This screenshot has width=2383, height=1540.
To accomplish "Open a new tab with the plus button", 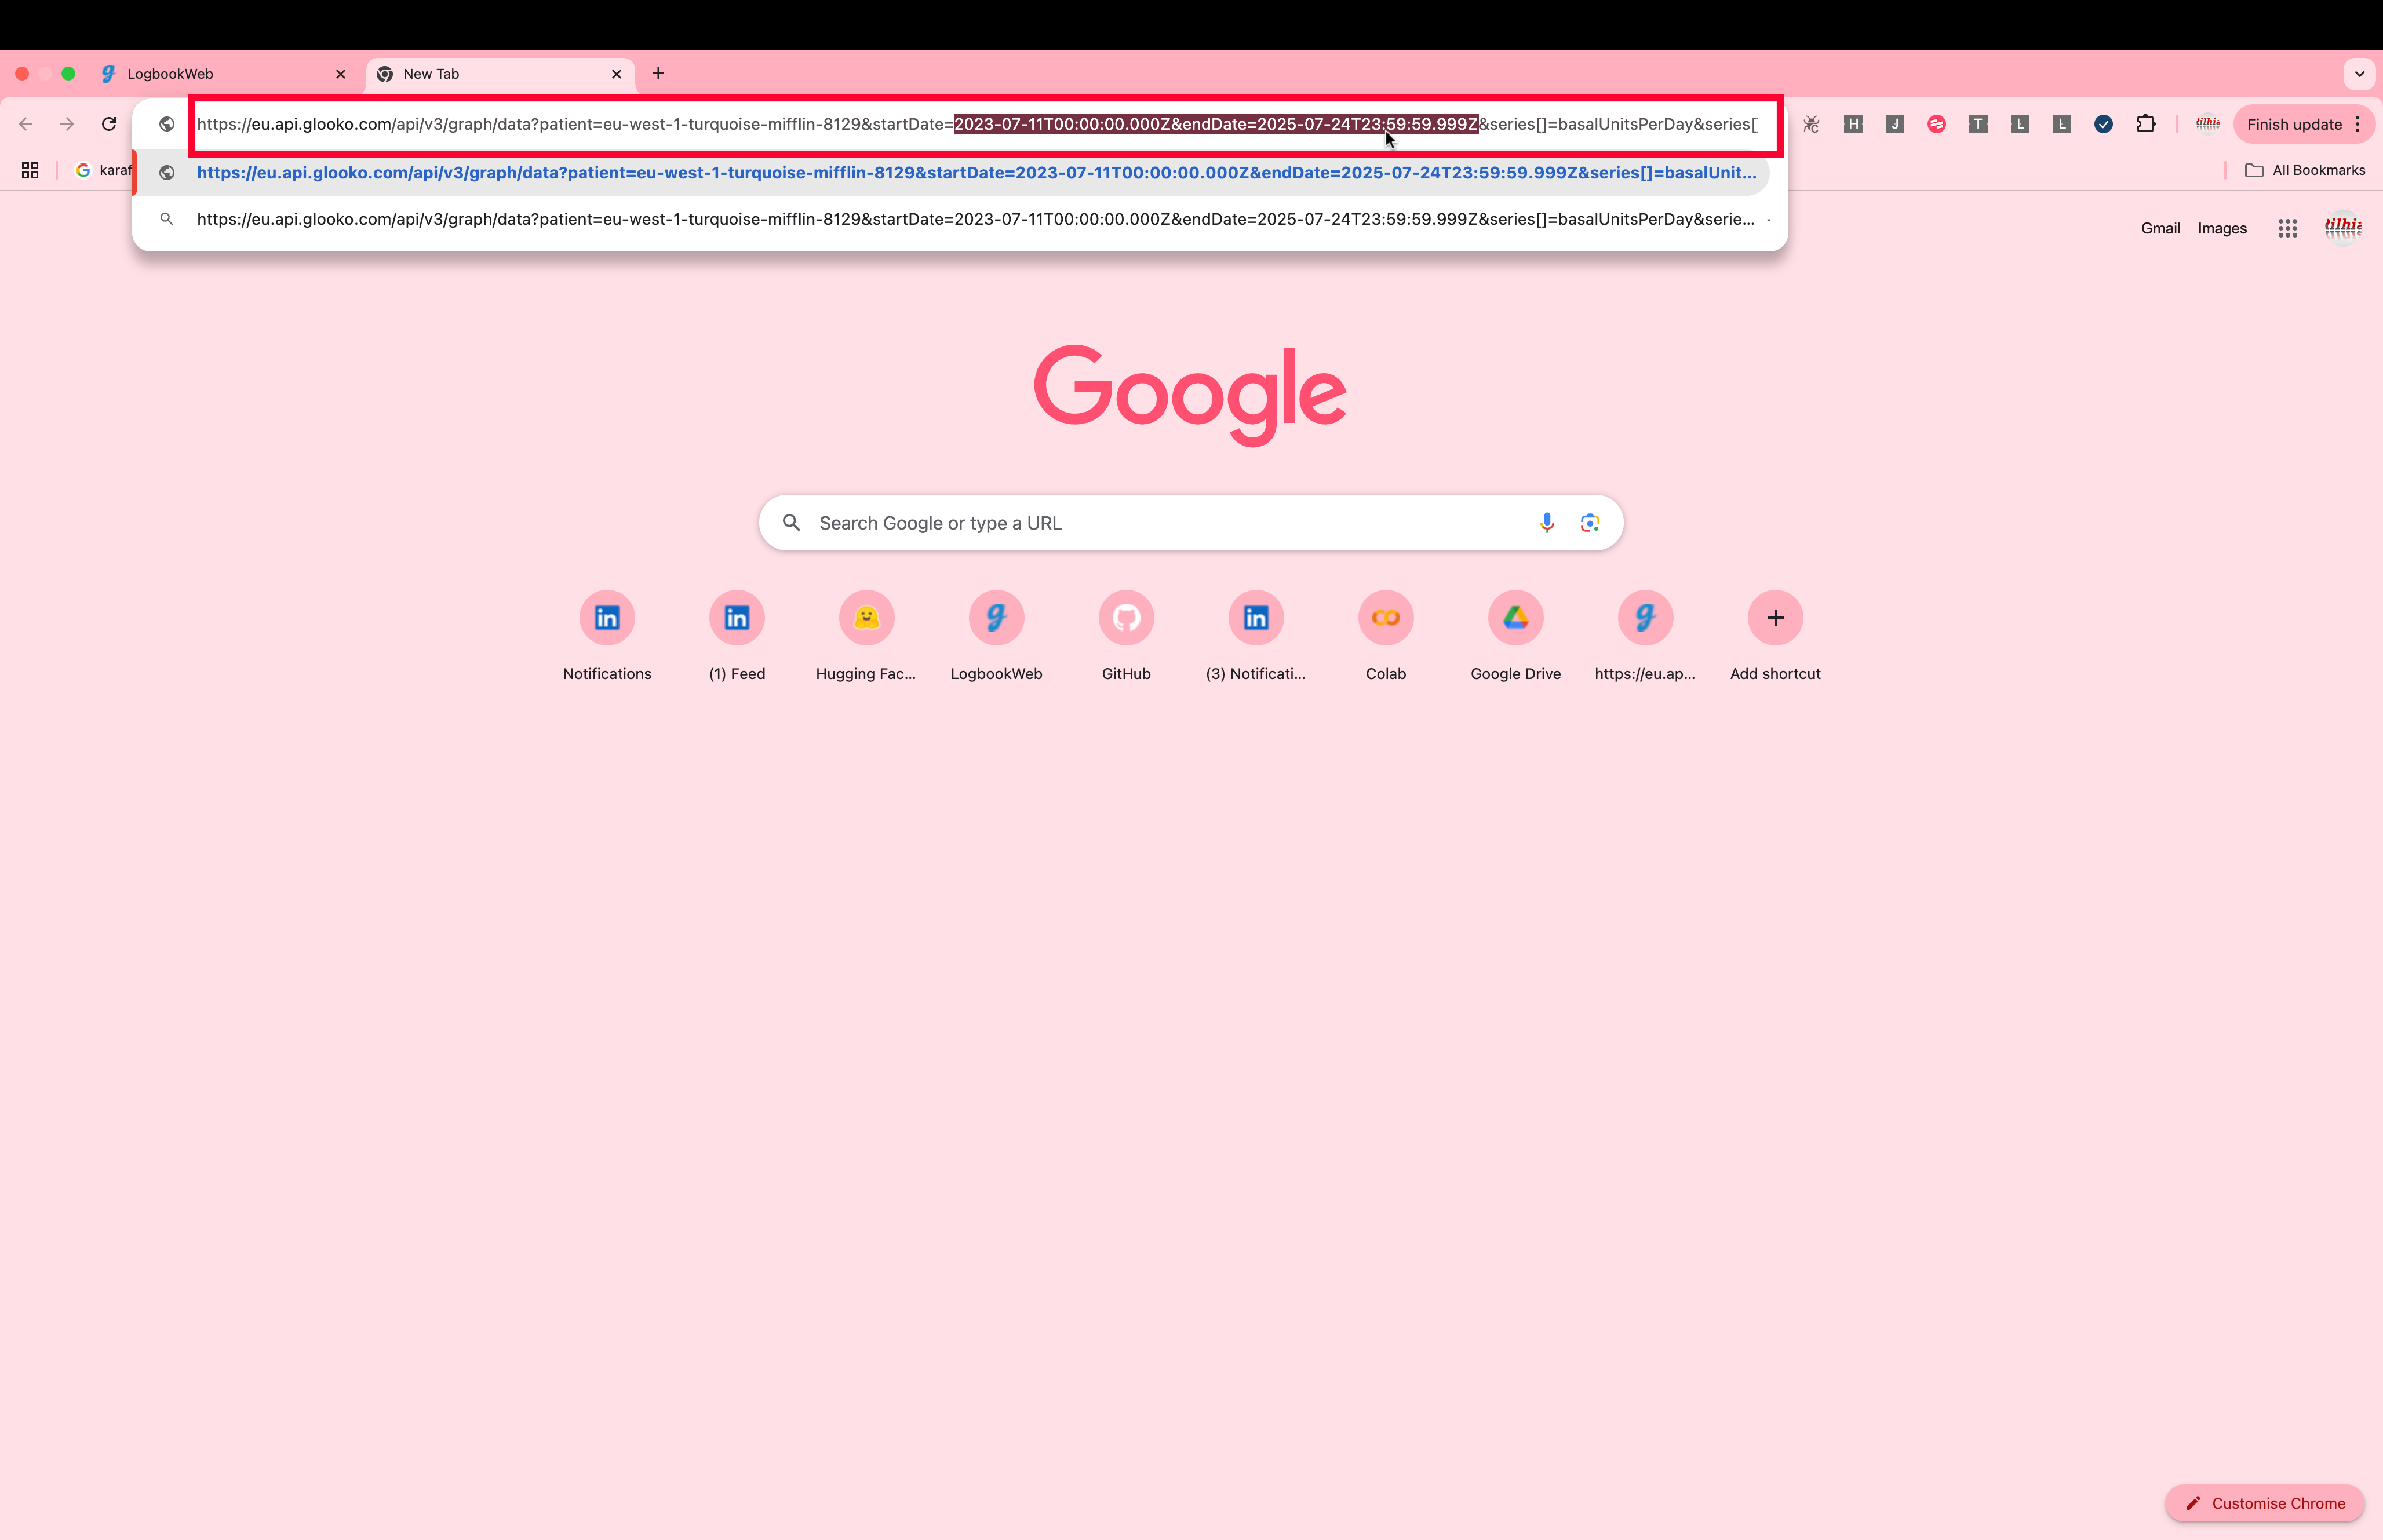I will point(657,73).
